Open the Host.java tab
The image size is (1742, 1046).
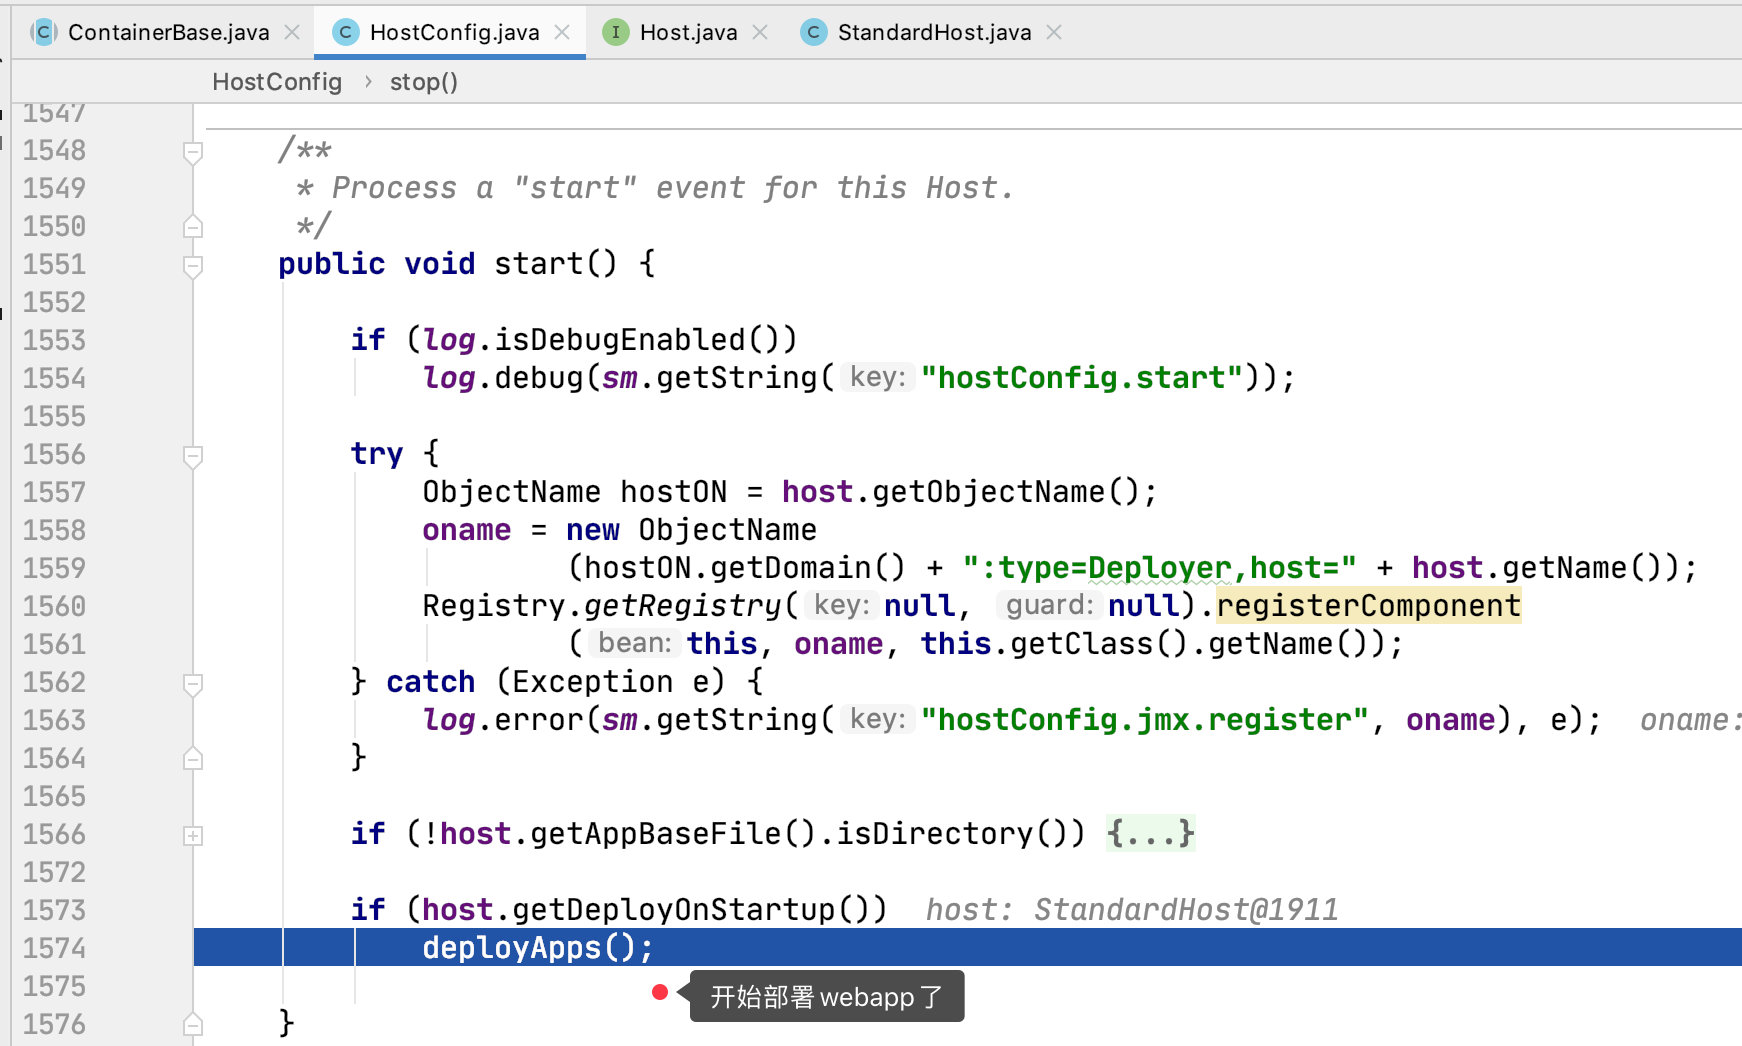(x=688, y=32)
